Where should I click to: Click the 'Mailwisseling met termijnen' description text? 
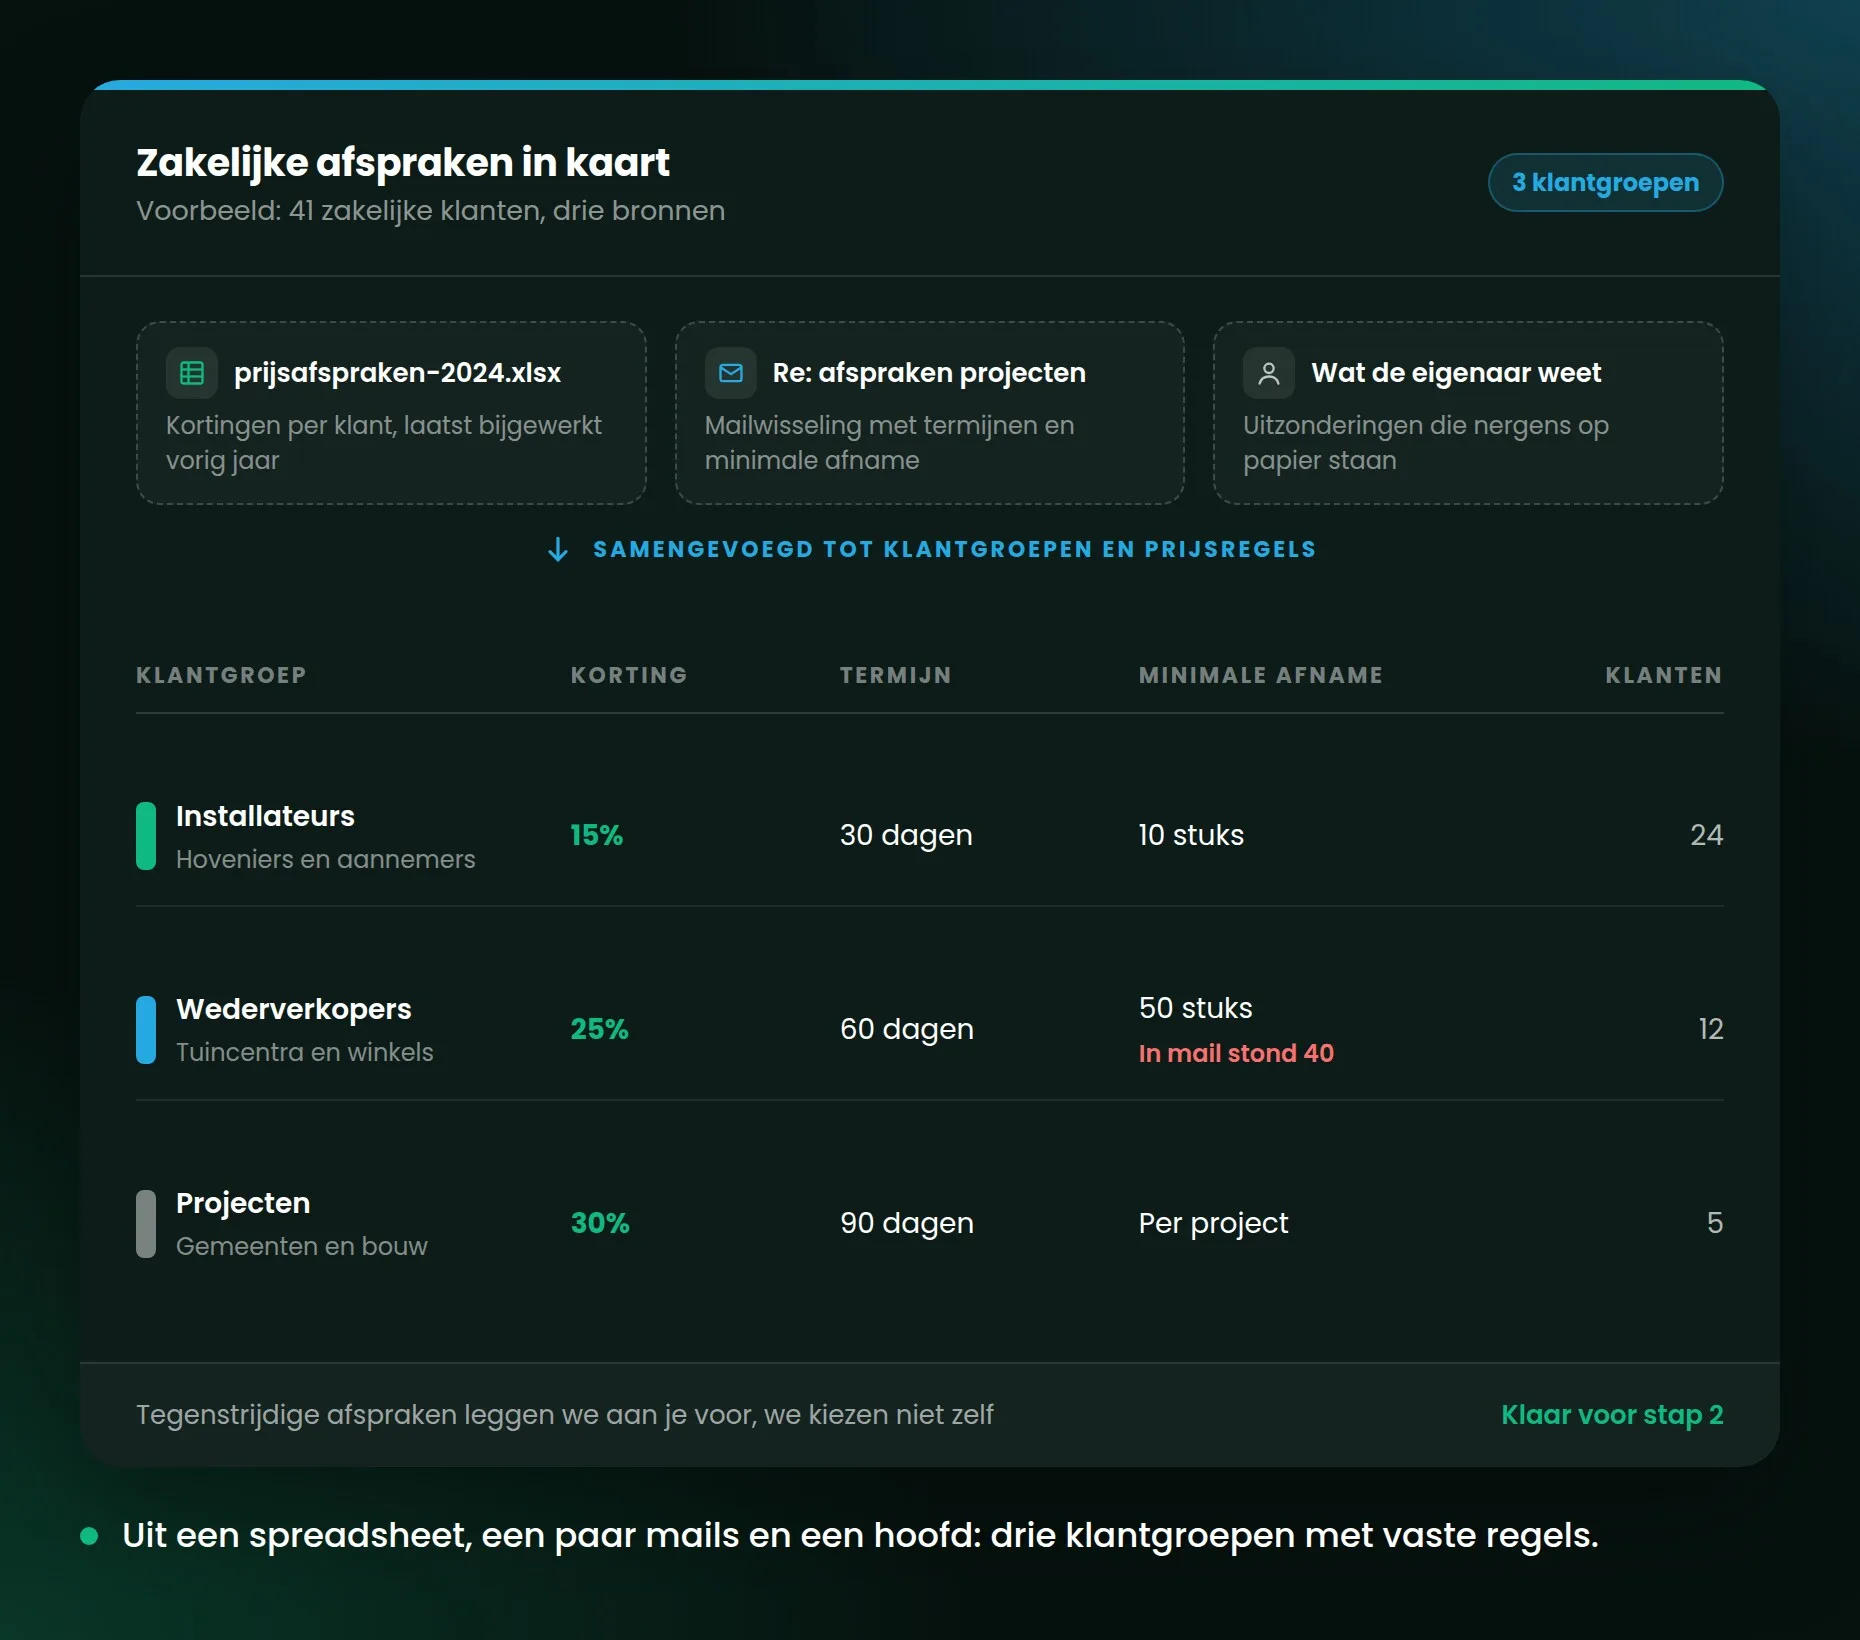click(x=890, y=443)
